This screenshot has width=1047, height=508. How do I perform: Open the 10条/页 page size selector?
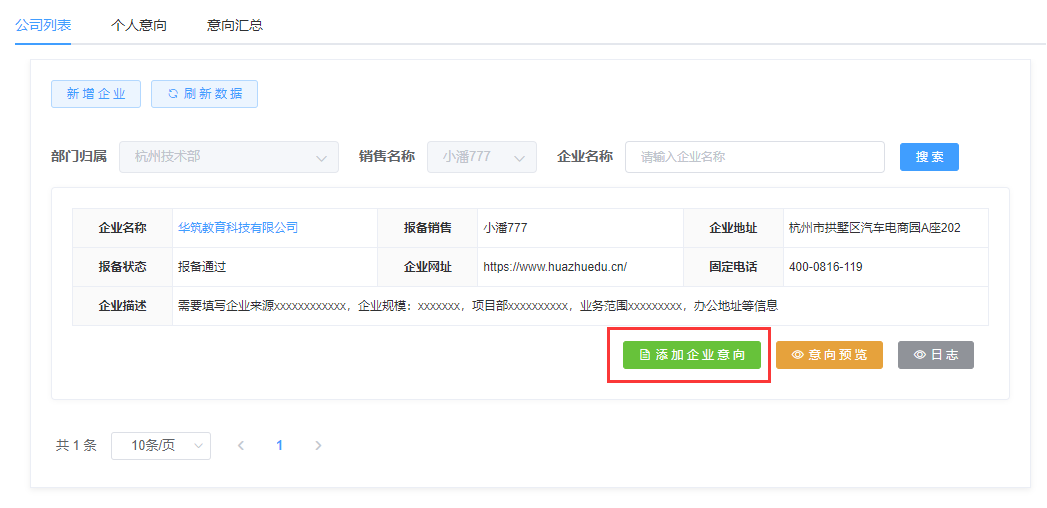pos(160,446)
